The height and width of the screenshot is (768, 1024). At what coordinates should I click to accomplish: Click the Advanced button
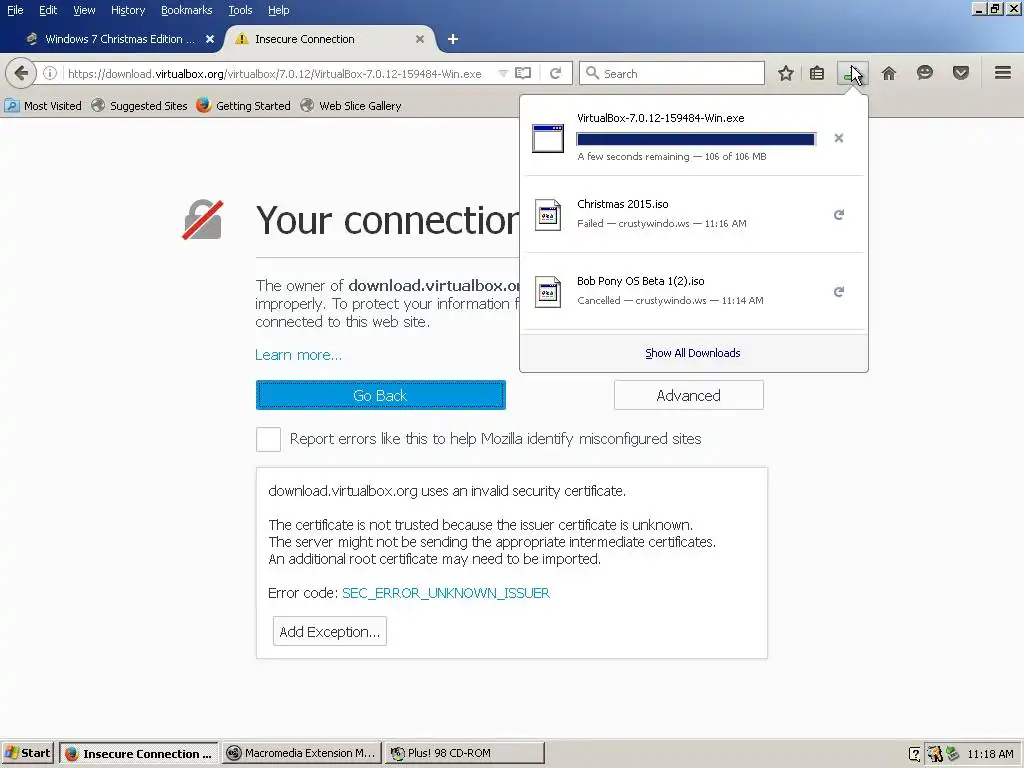click(x=688, y=396)
